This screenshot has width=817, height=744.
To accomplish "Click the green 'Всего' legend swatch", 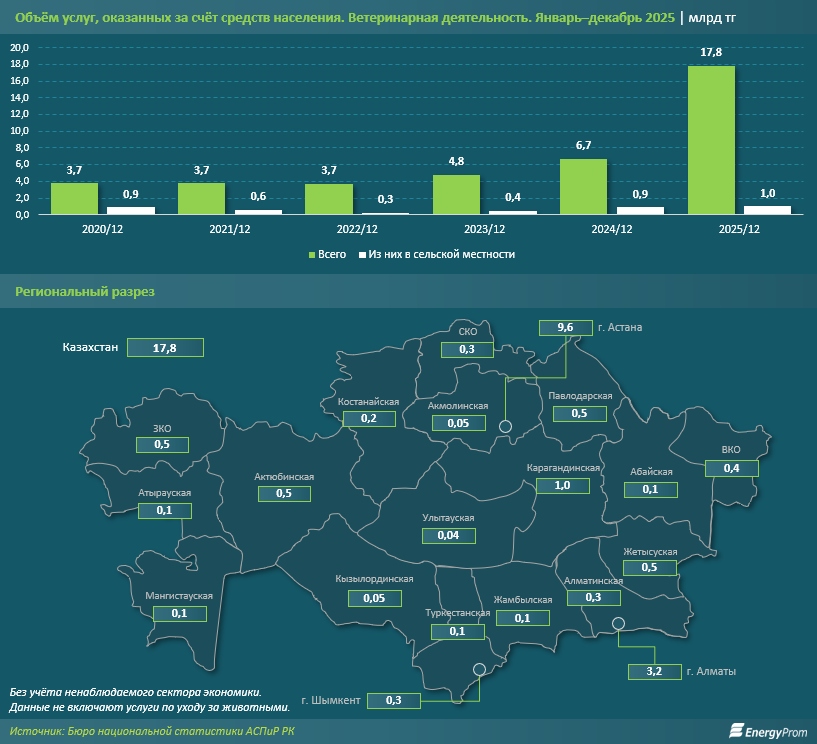I will click(x=310, y=255).
